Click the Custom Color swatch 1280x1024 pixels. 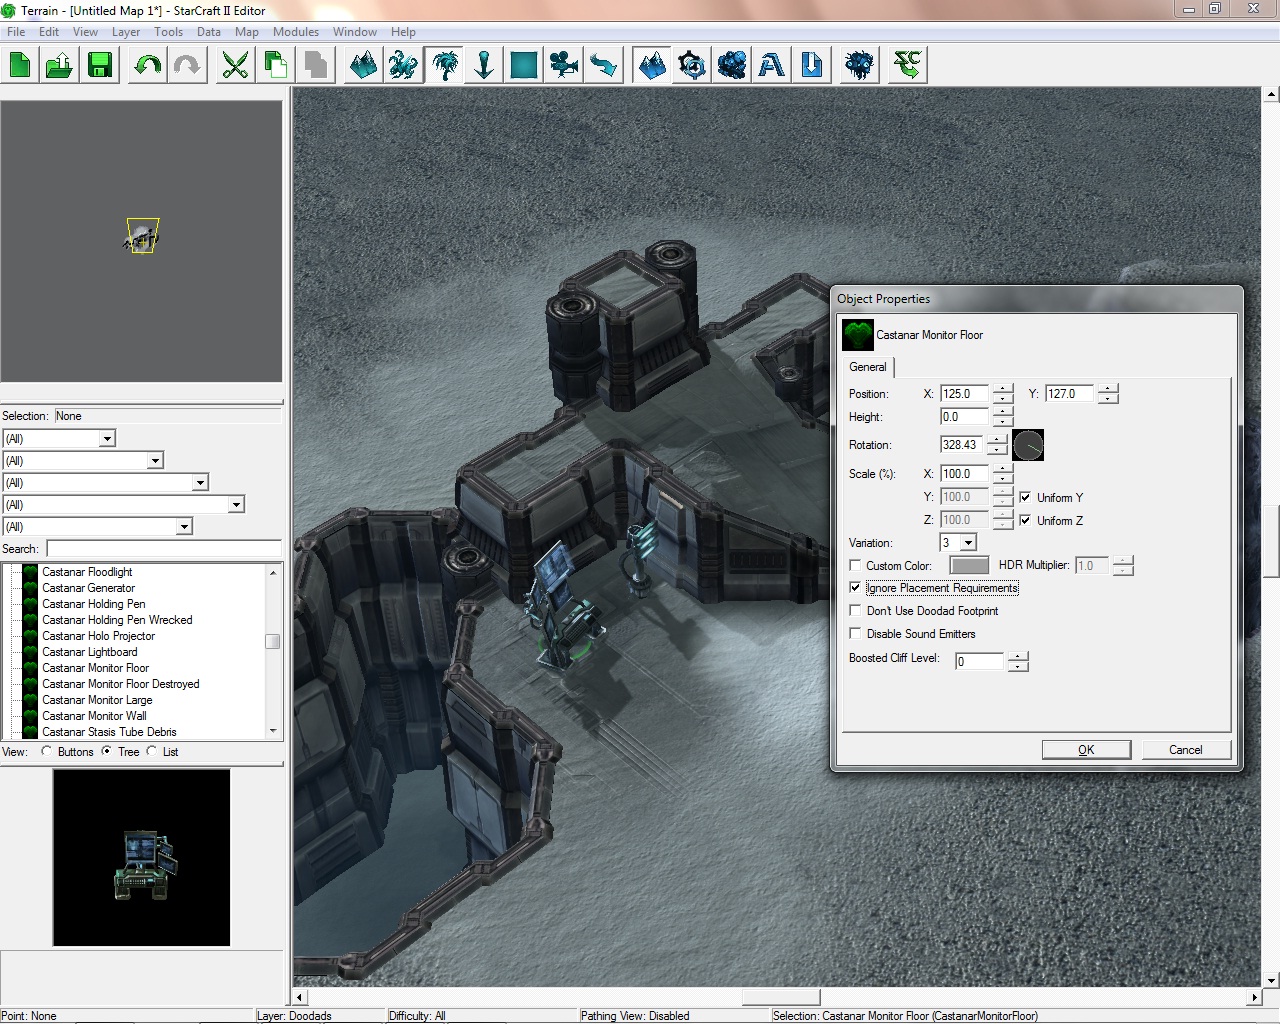pyautogui.click(x=968, y=566)
